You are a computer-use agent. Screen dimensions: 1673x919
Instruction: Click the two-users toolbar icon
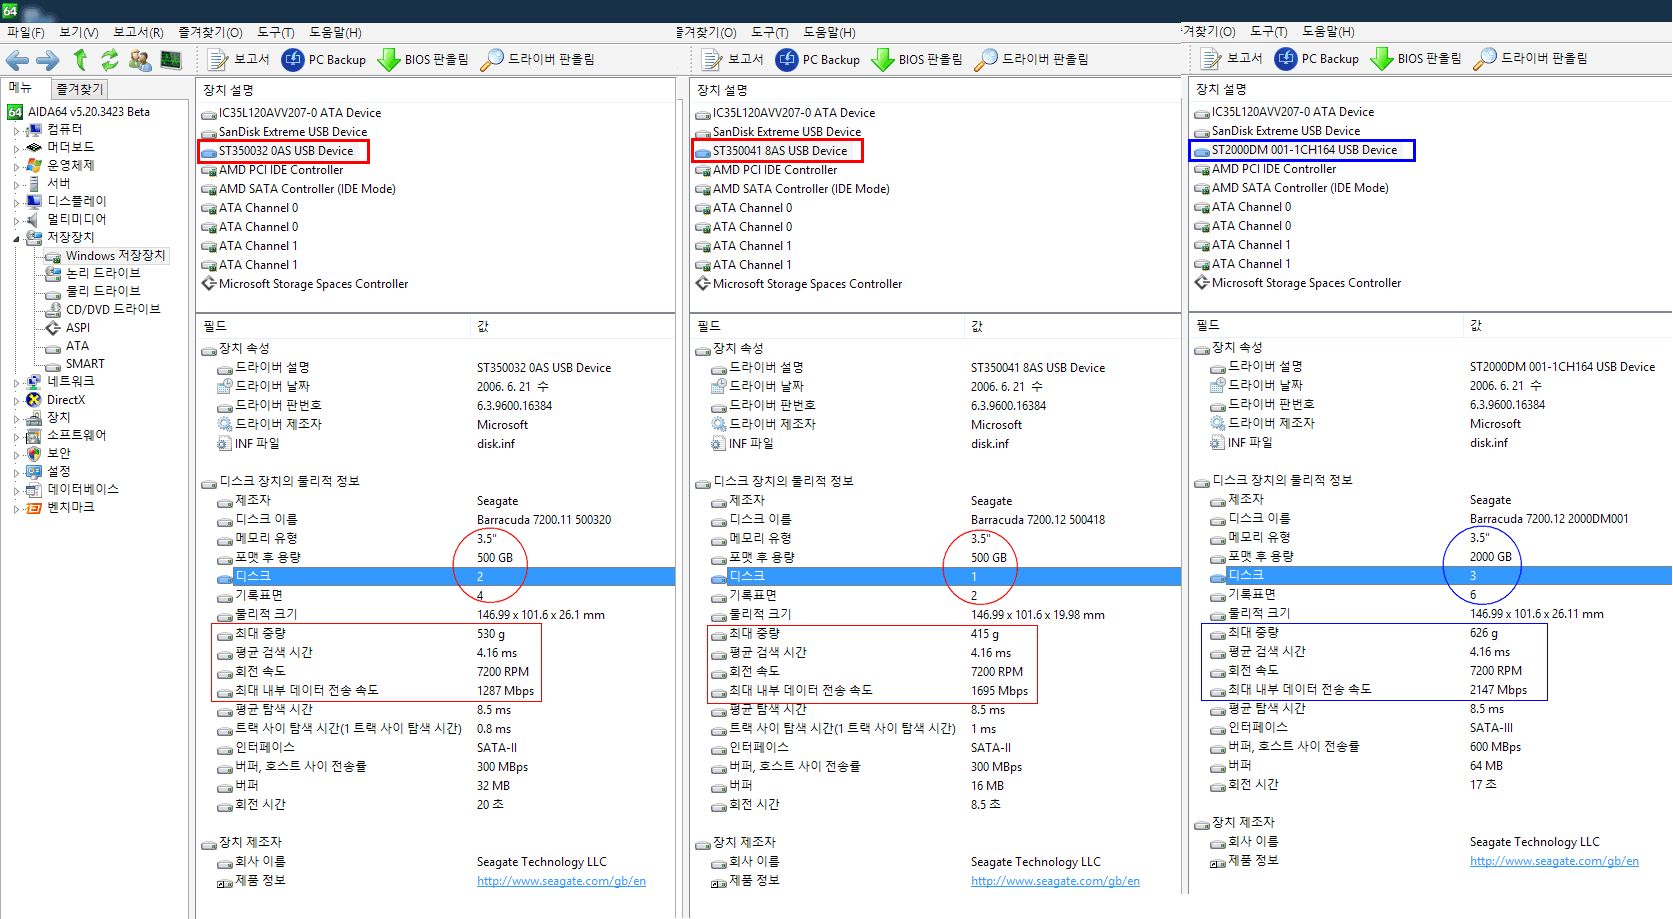[140, 60]
